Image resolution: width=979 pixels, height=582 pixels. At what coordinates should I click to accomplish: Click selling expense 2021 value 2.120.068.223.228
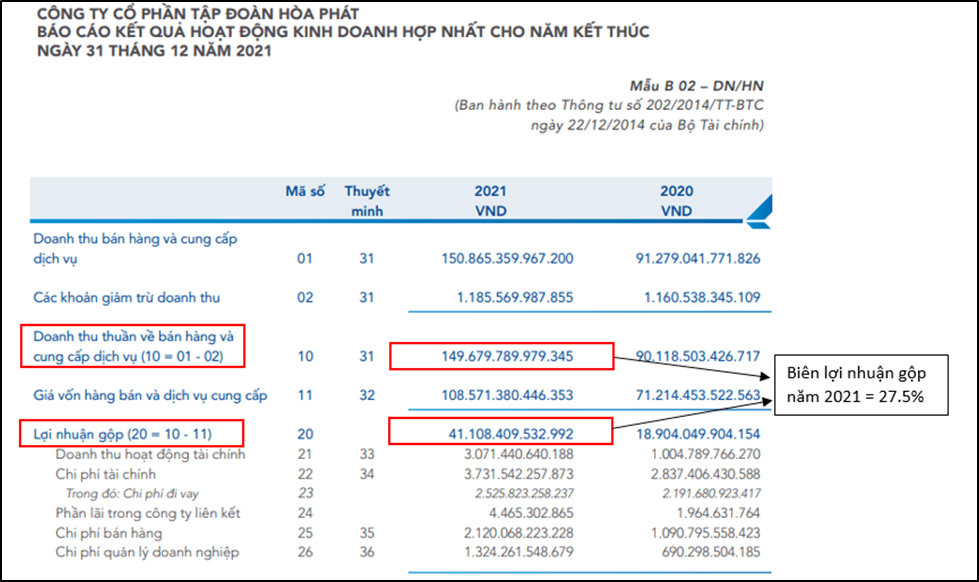(x=519, y=533)
